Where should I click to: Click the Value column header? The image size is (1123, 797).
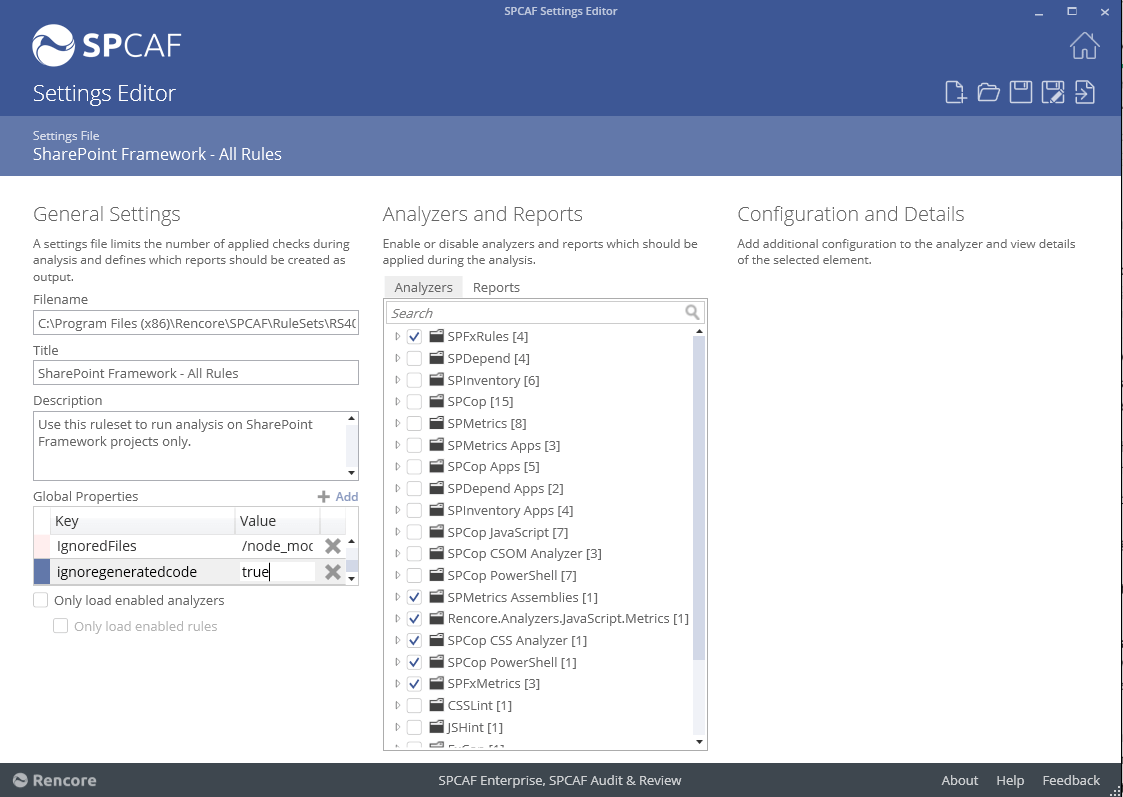click(x=278, y=521)
